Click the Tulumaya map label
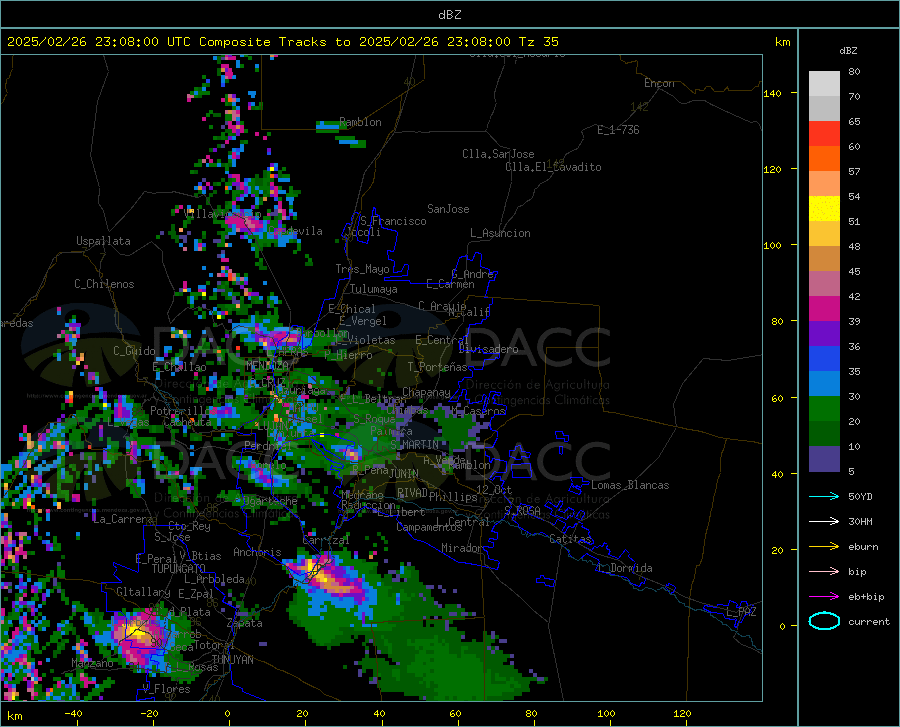Image resolution: width=900 pixels, height=727 pixels. tap(374, 289)
